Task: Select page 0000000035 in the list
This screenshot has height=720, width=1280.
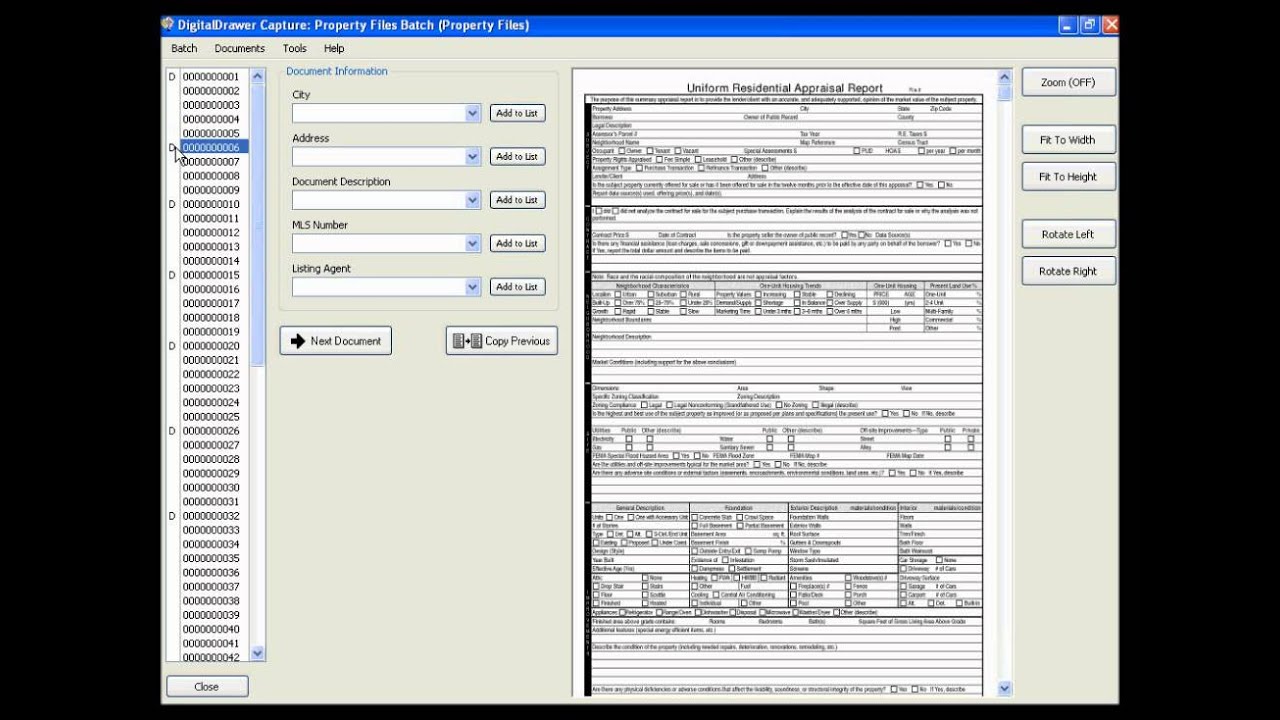Action: pos(211,558)
